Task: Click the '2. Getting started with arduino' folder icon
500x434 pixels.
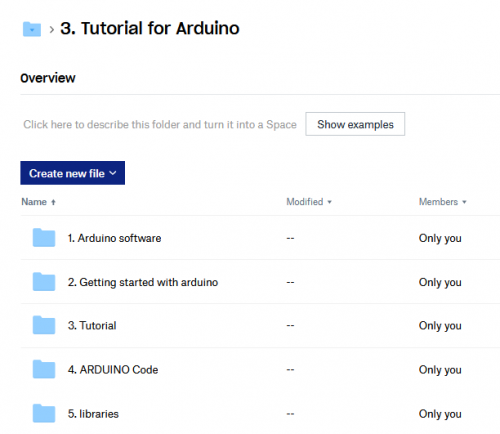Action: 44,282
